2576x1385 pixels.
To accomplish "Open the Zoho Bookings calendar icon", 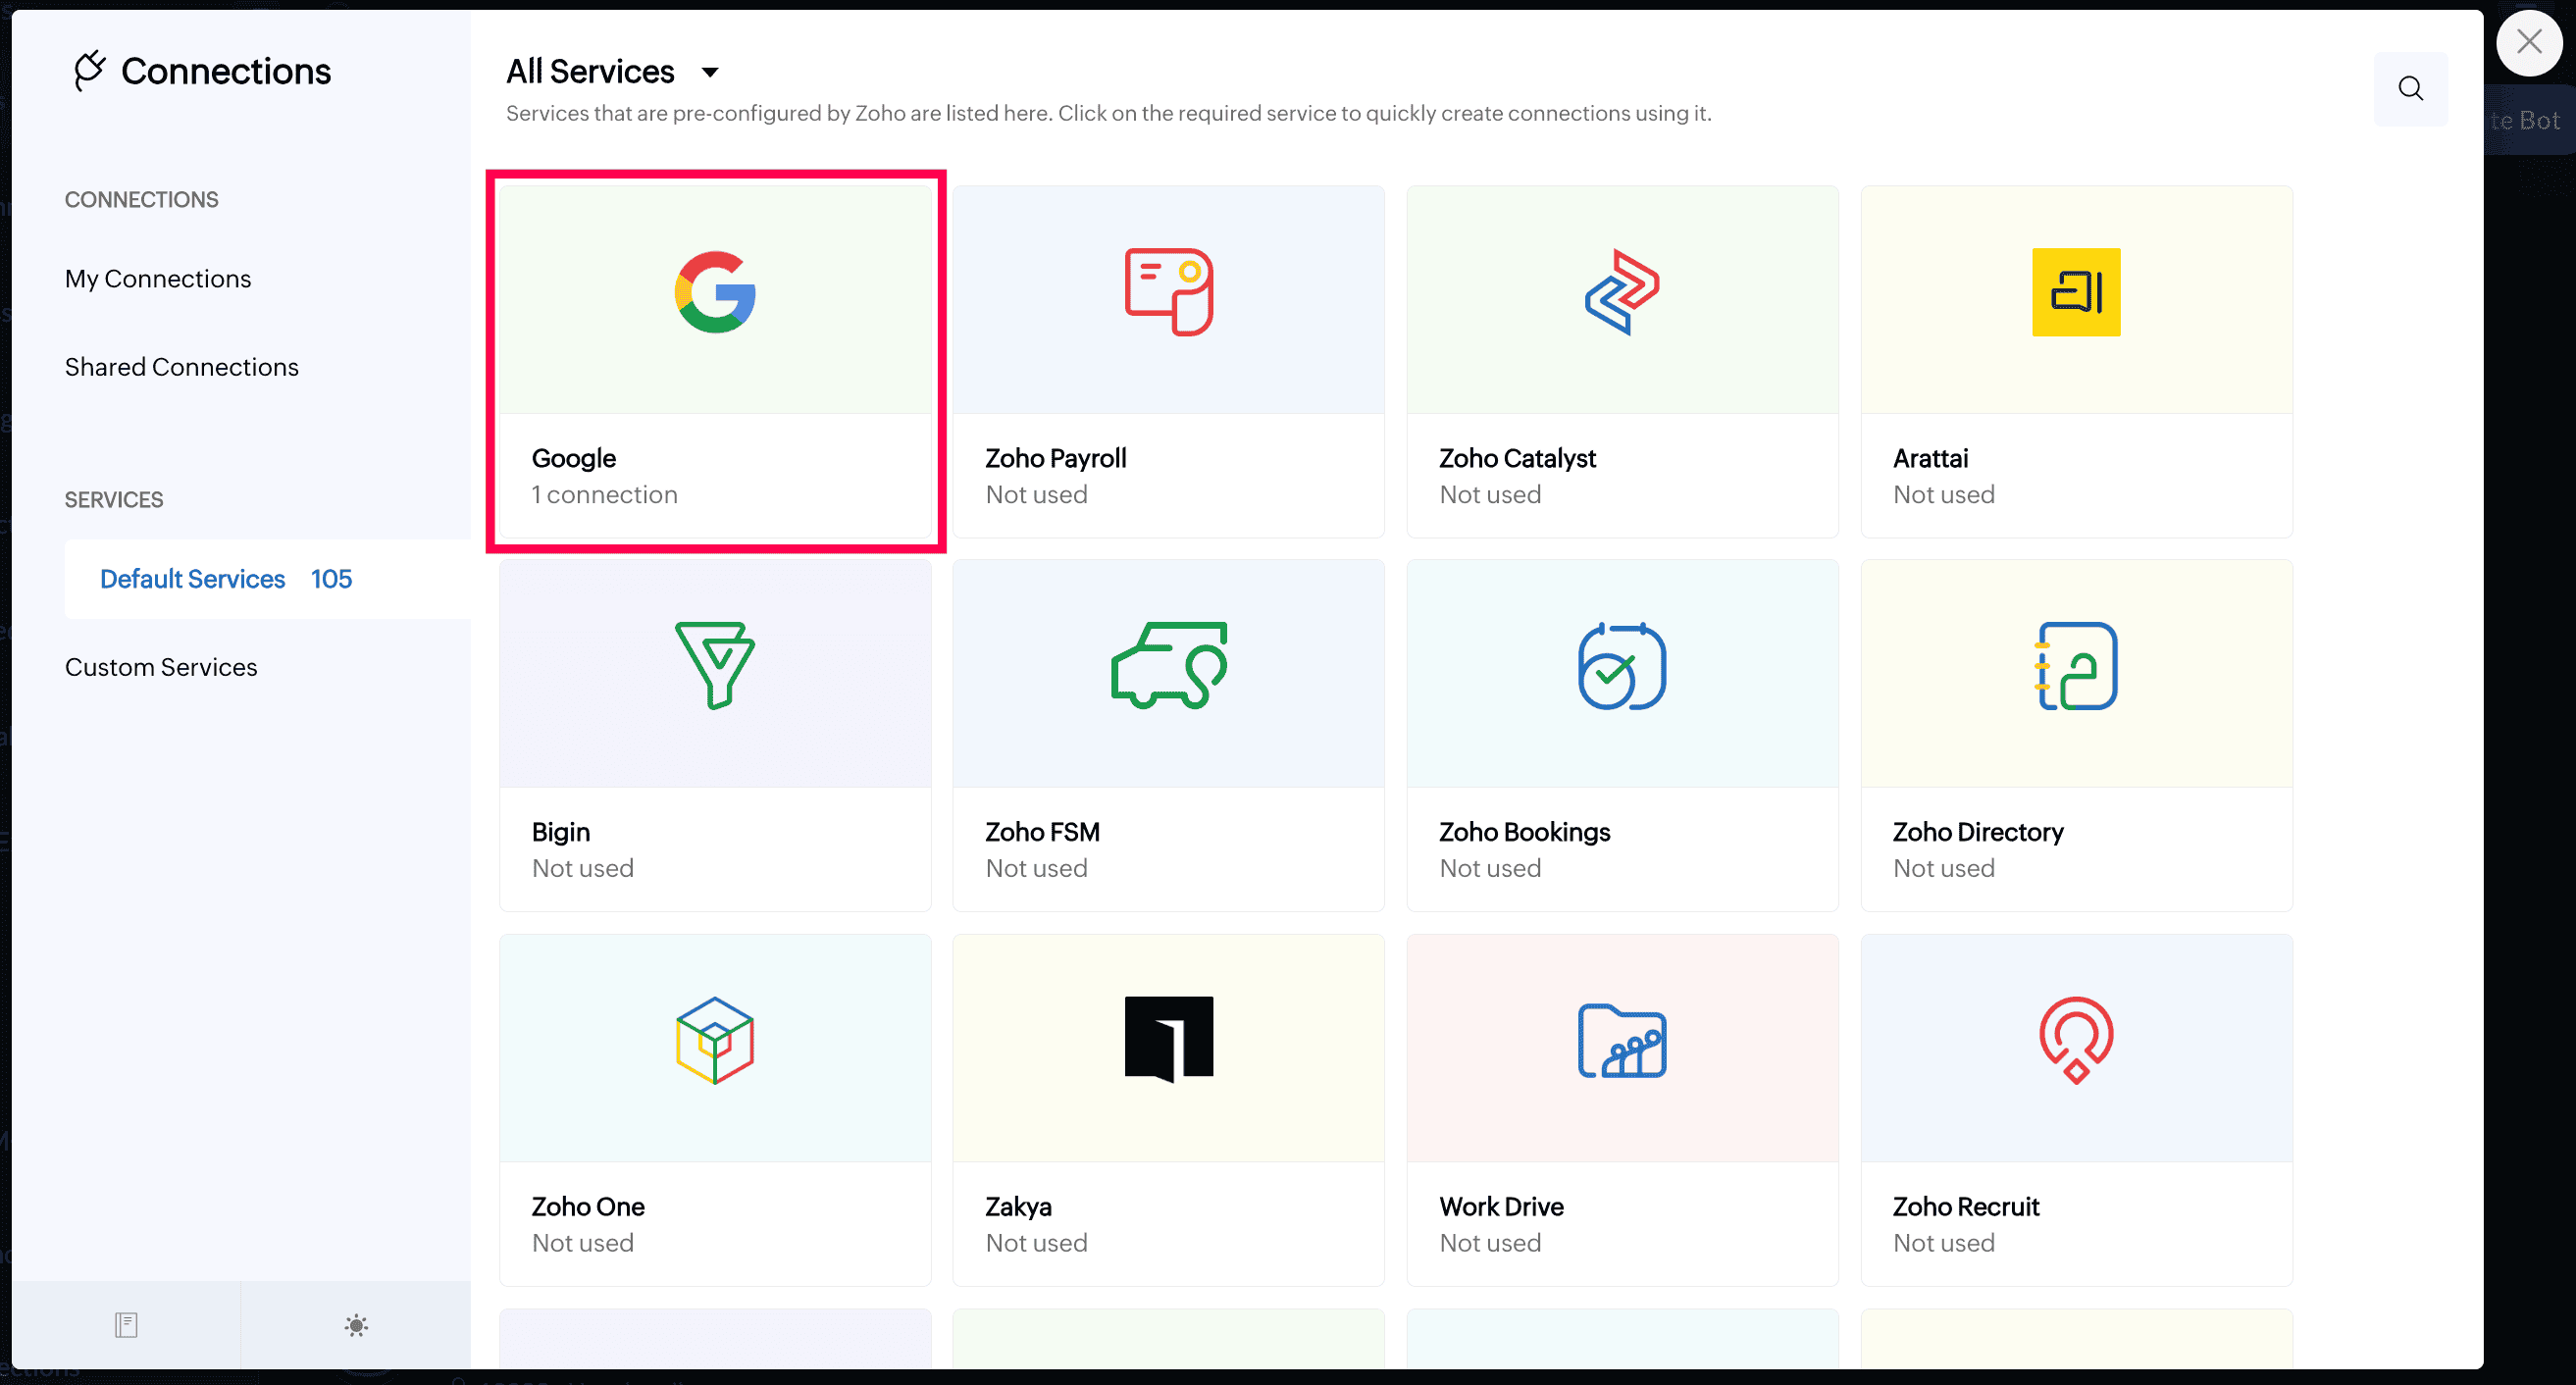I will (x=1622, y=666).
